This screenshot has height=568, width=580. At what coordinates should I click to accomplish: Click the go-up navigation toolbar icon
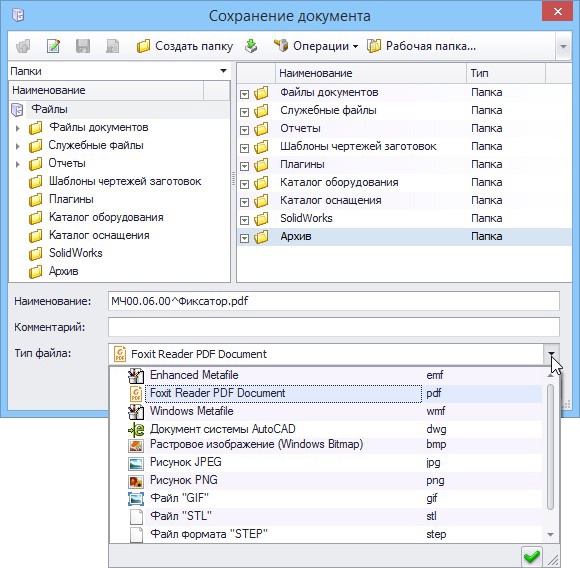click(x=23, y=46)
